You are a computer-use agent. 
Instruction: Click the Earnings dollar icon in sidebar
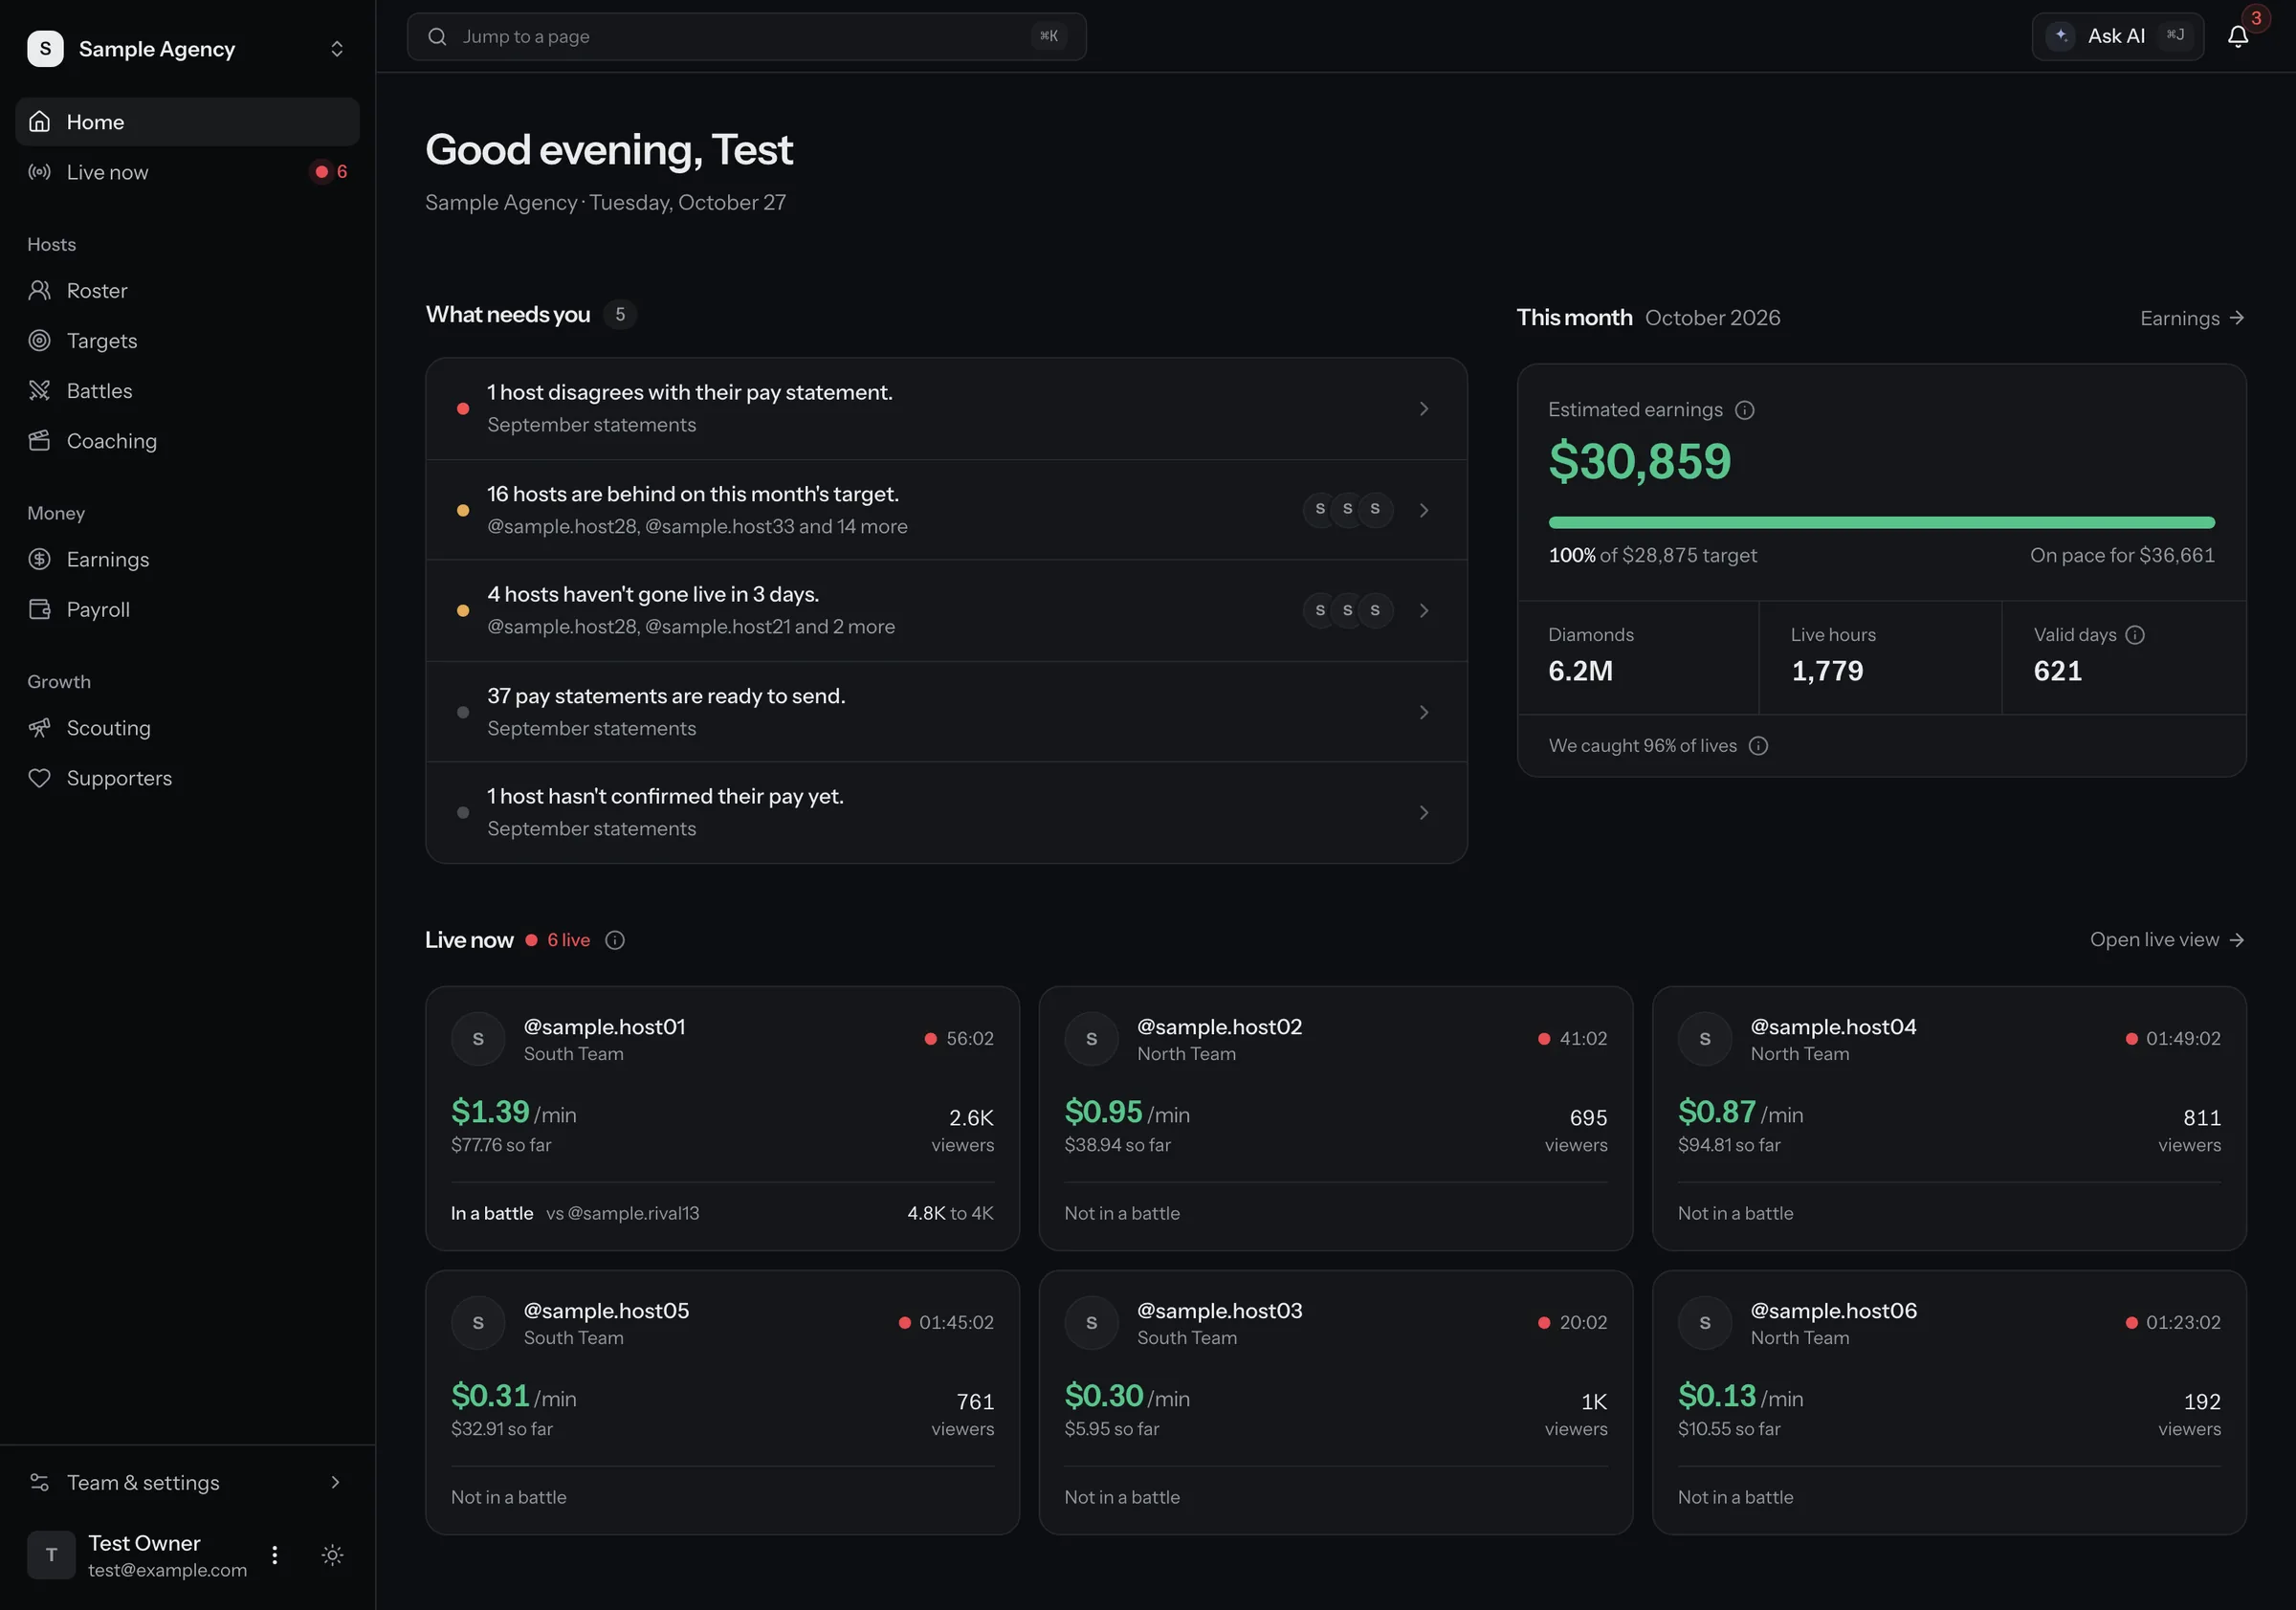point(39,560)
